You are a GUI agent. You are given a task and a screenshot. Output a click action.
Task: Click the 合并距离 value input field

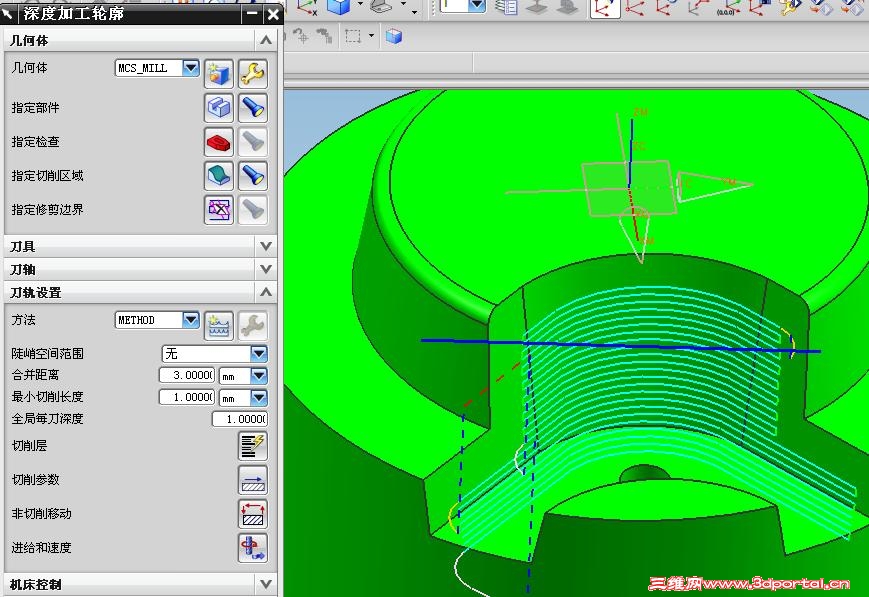coord(186,375)
